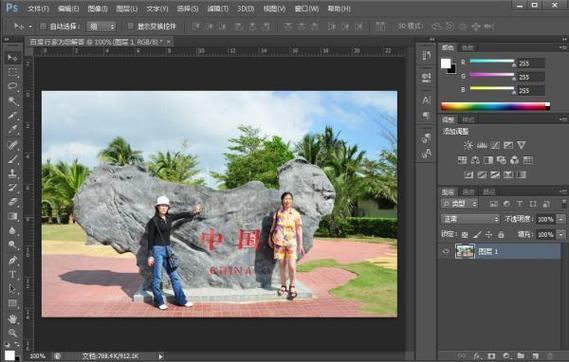Select the Horizontal Type tool
569x362 pixels.
(13, 274)
